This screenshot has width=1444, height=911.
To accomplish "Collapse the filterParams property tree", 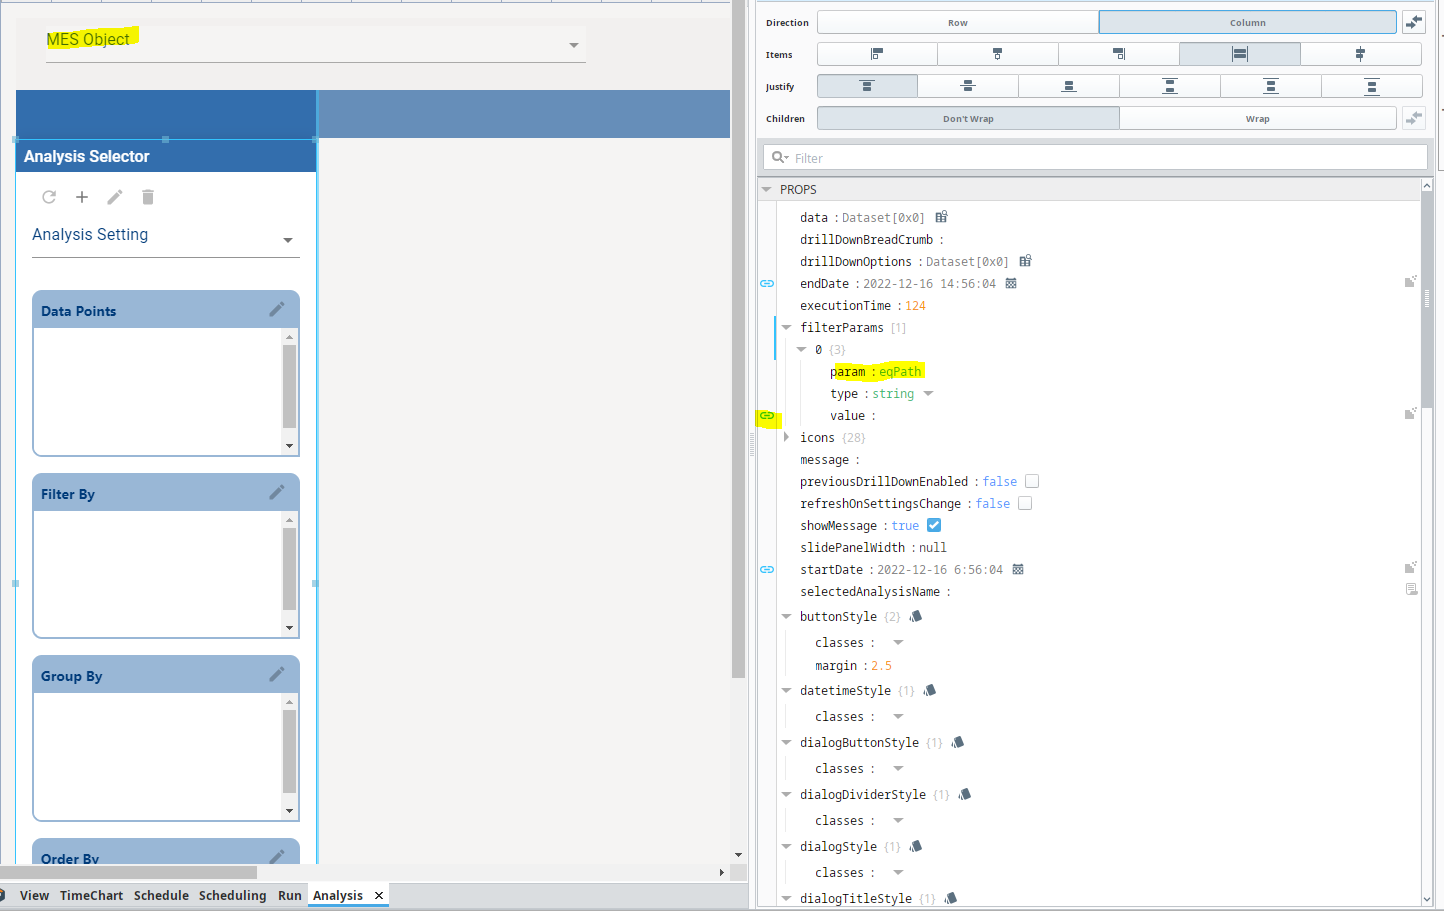I will click(x=787, y=328).
